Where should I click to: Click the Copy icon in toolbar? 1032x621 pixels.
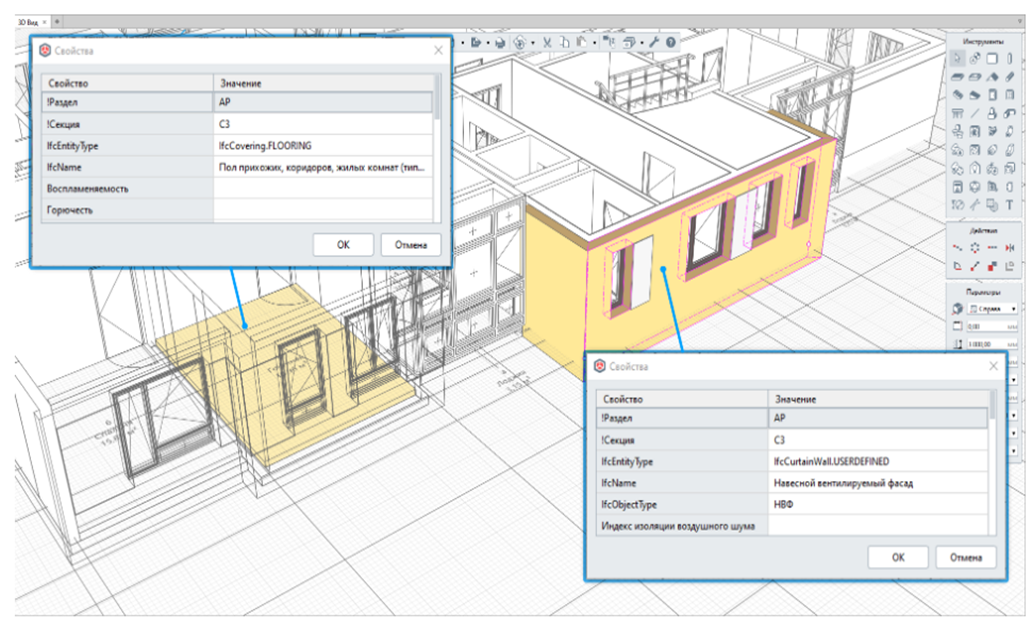[x=564, y=43]
